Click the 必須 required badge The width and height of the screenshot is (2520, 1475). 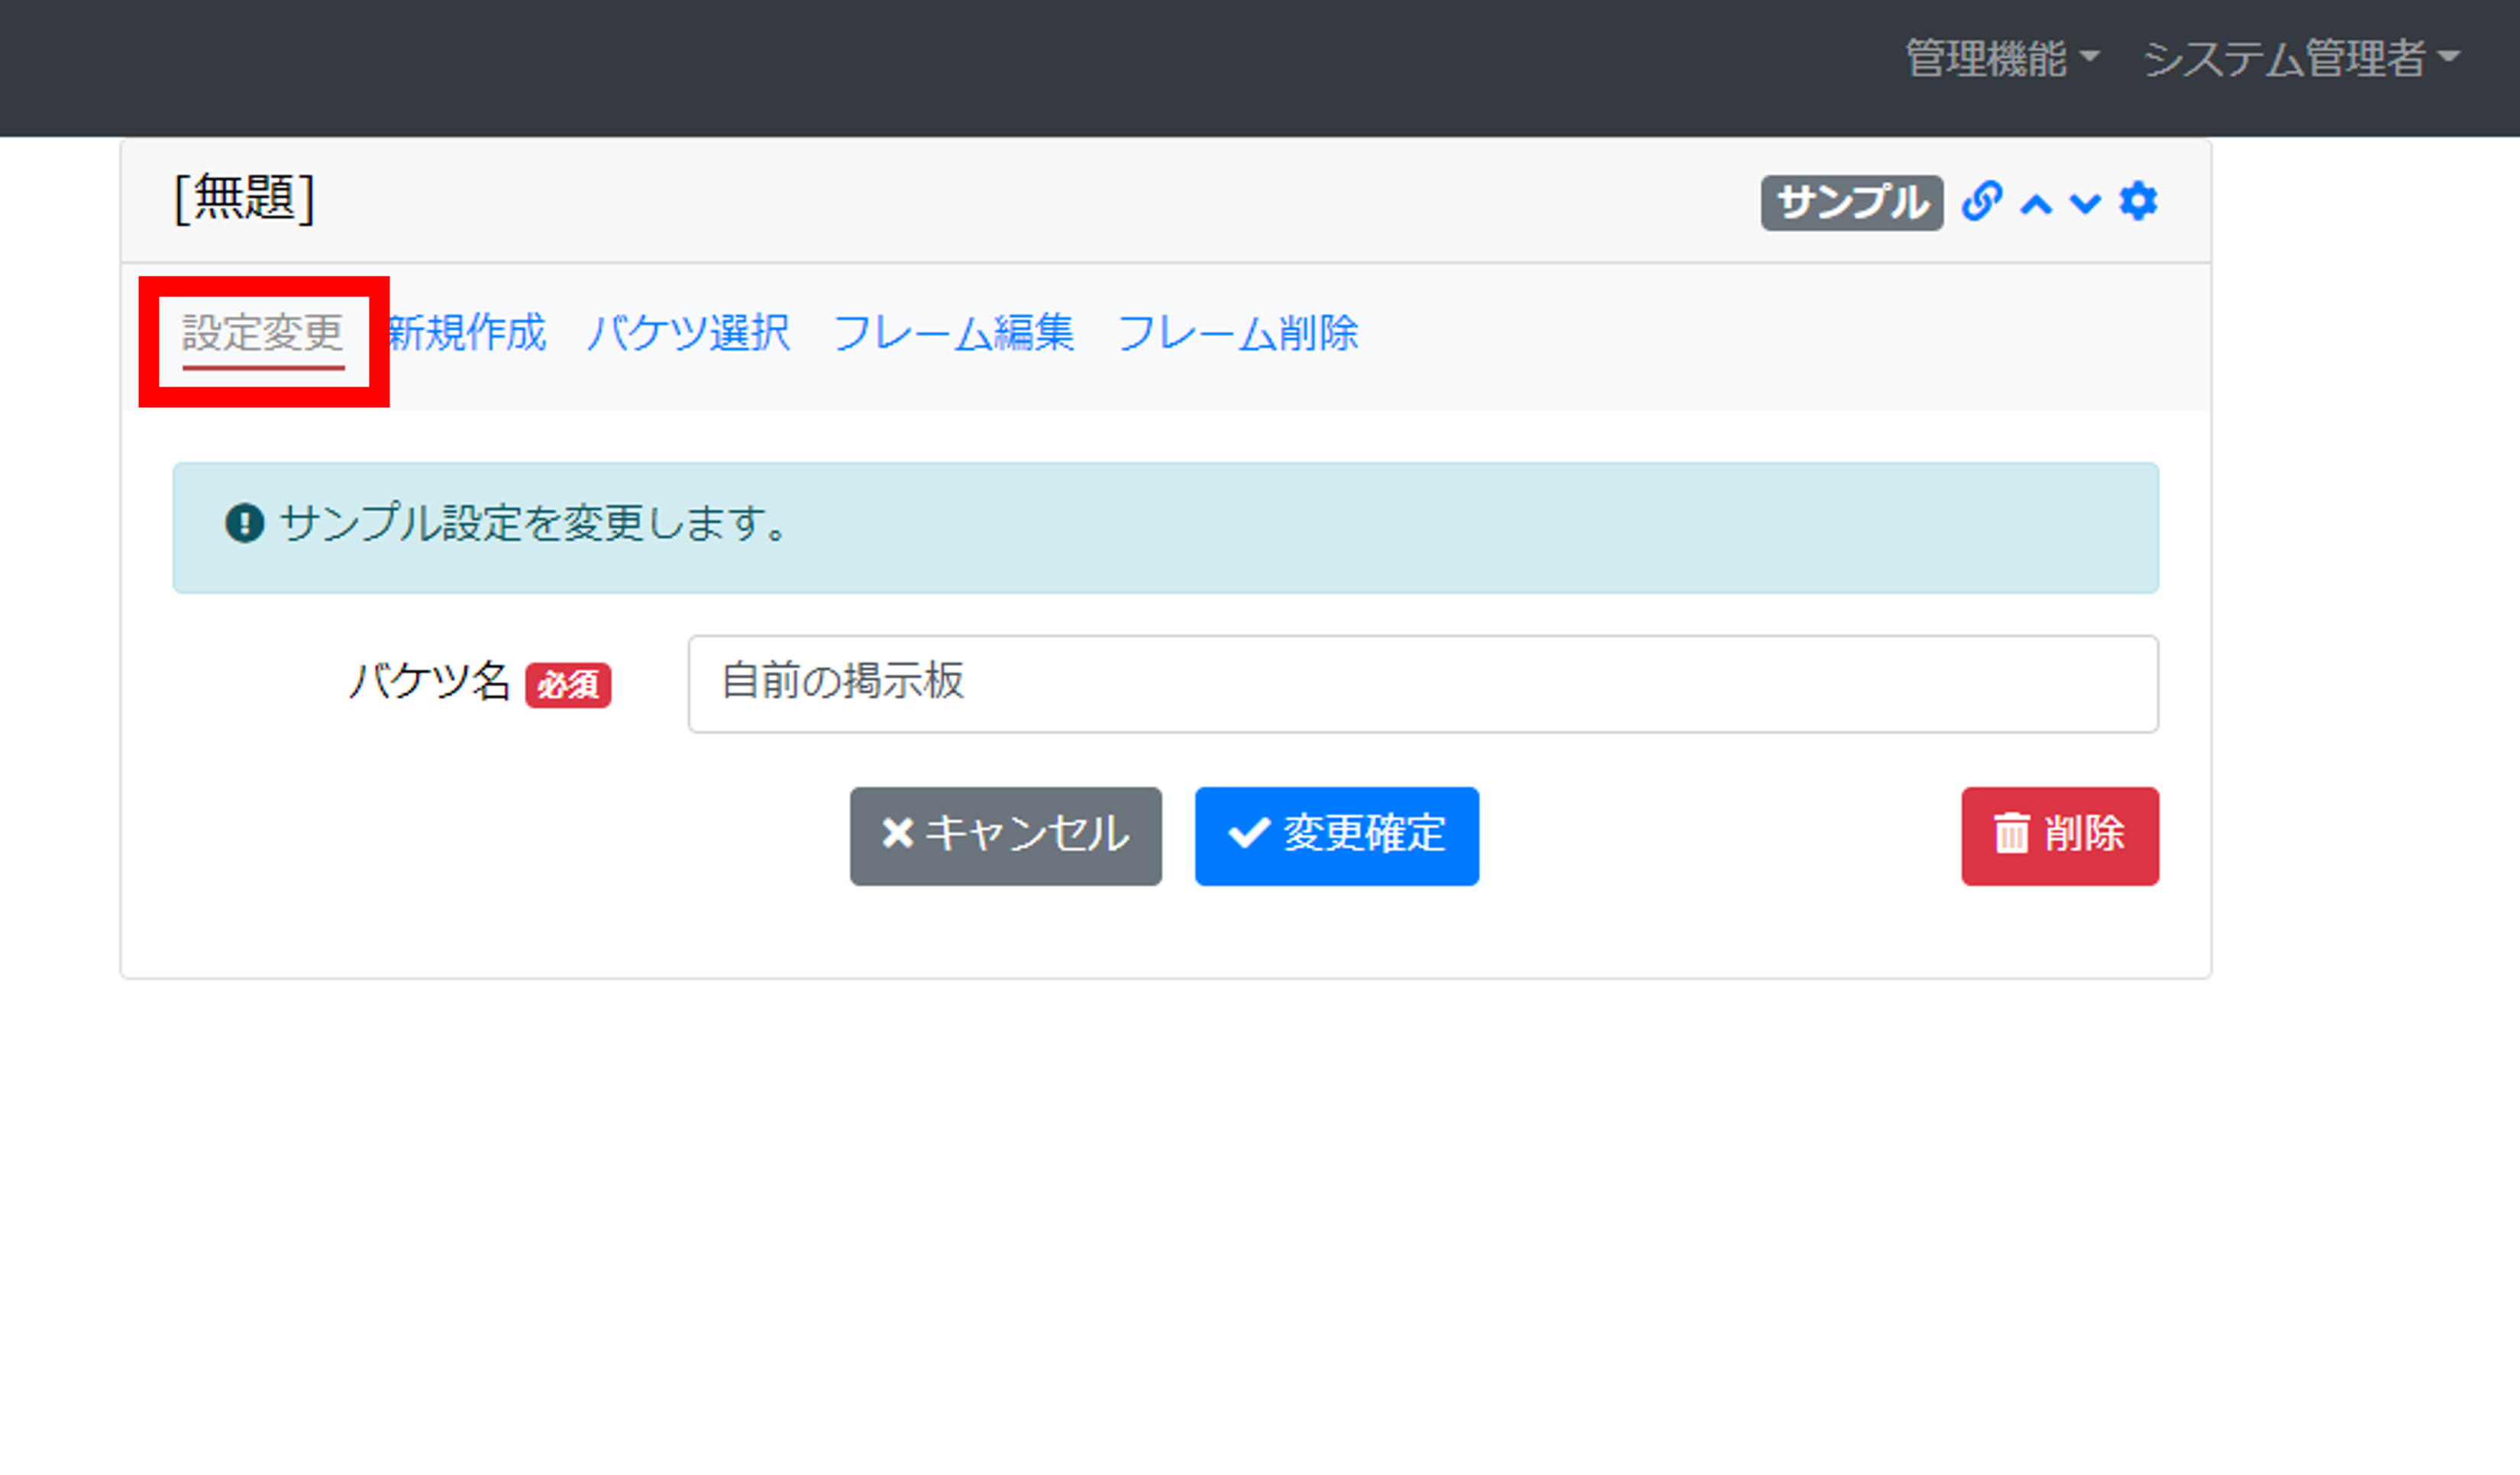coord(568,686)
